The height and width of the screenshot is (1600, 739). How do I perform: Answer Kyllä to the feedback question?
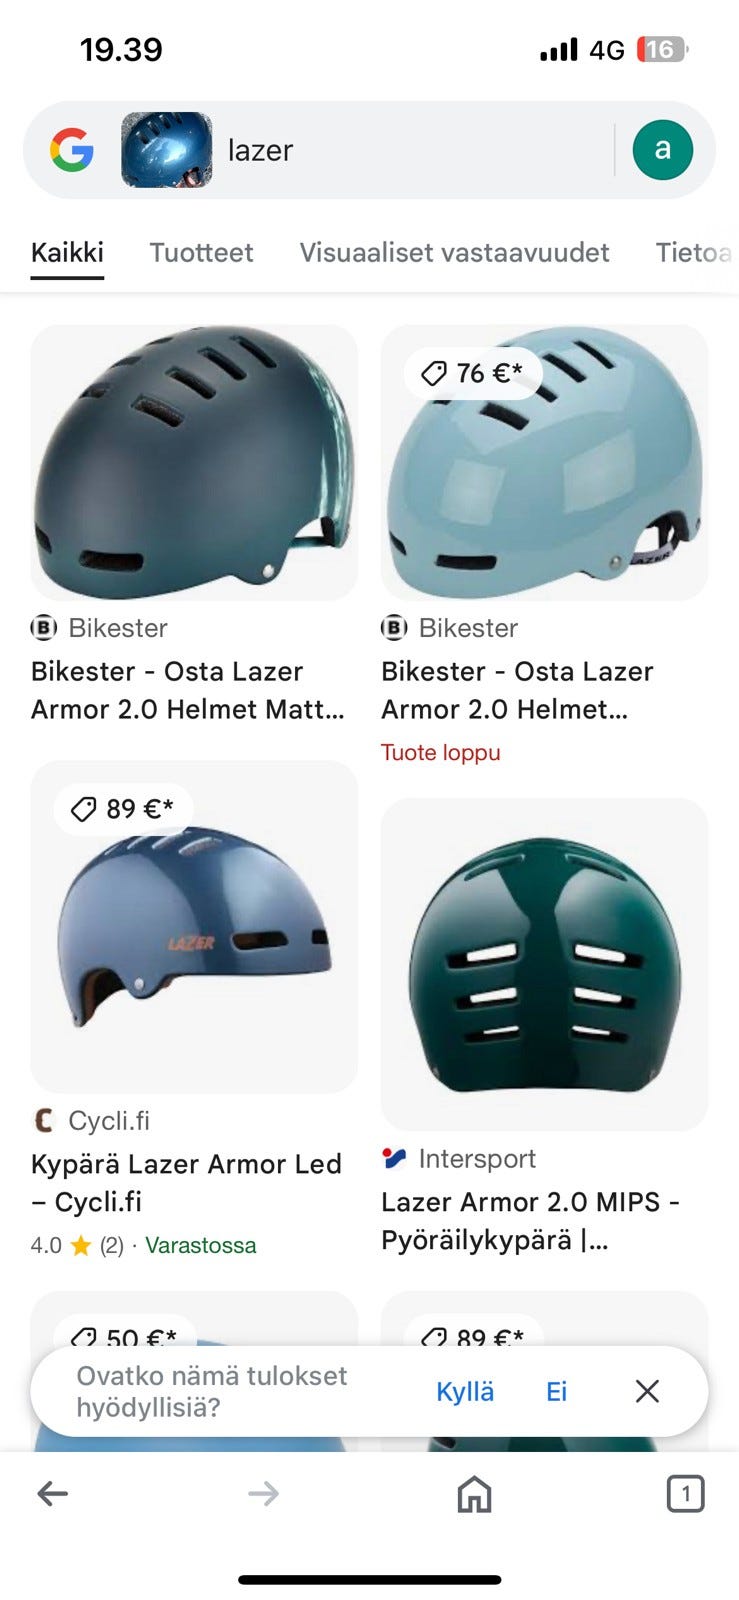coord(465,1391)
